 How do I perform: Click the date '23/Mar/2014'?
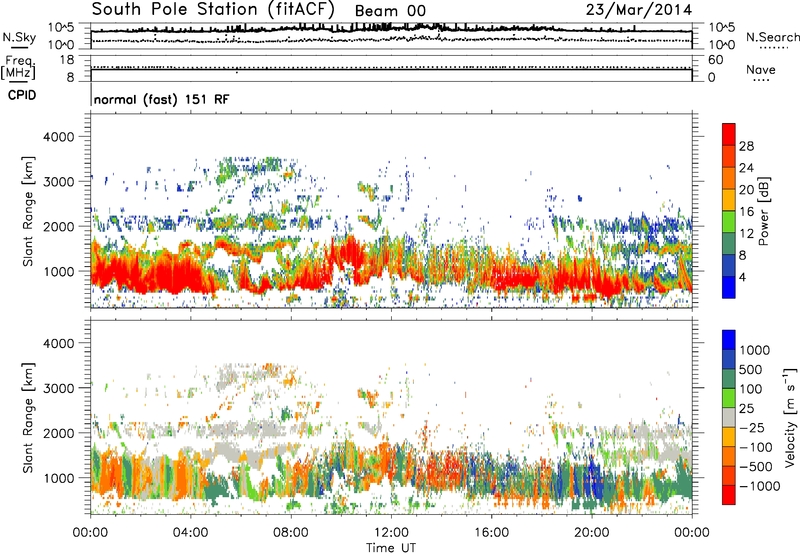click(x=639, y=10)
